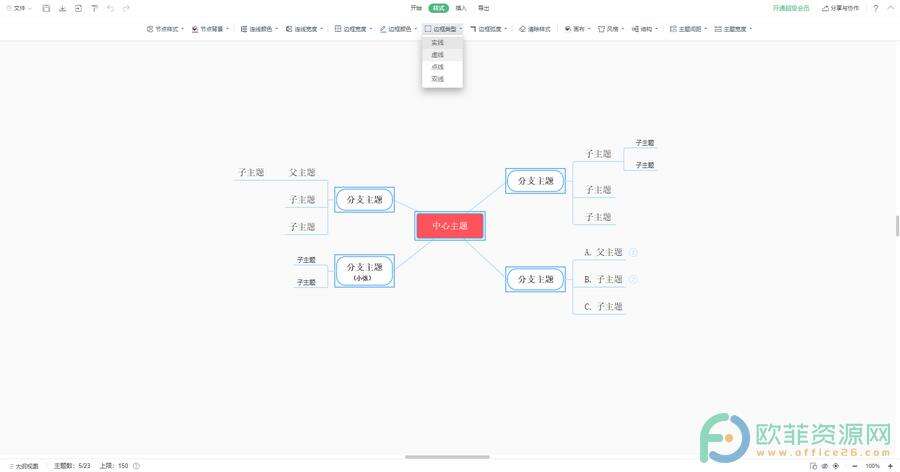Open the 边框颜色 picker

[x=398, y=29]
